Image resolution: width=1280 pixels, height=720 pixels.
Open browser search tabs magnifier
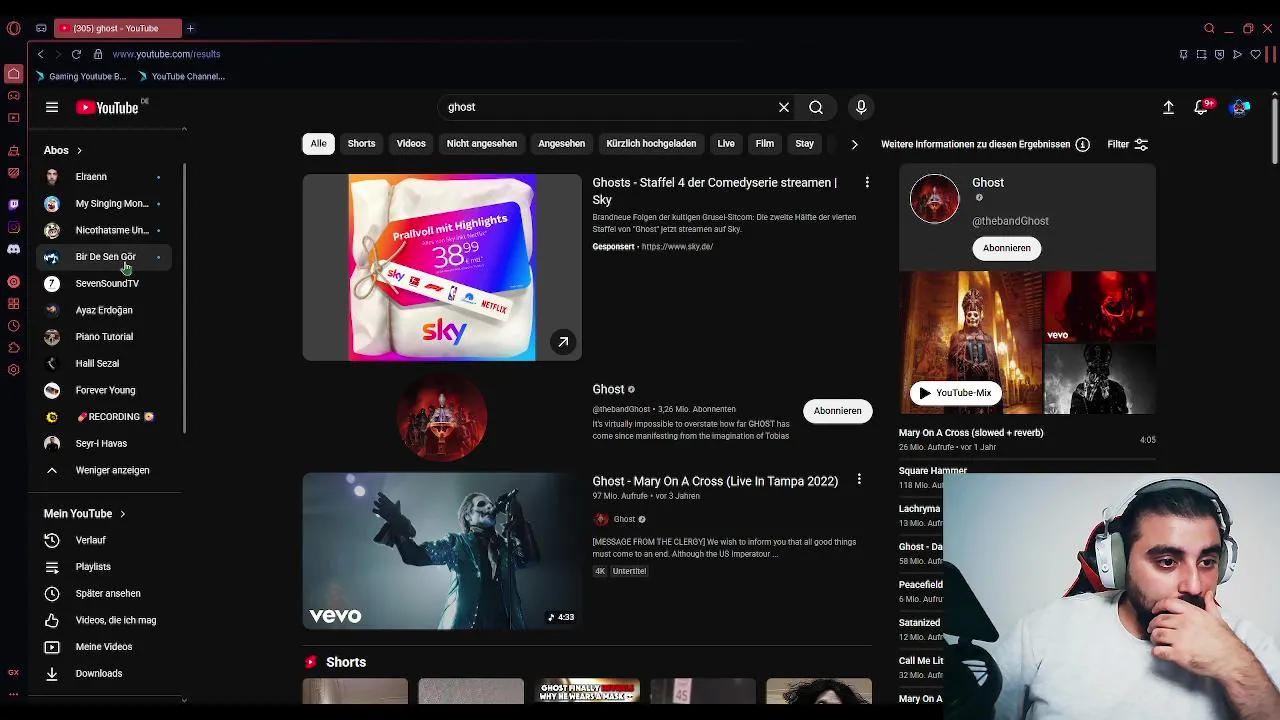tap(1209, 28)
